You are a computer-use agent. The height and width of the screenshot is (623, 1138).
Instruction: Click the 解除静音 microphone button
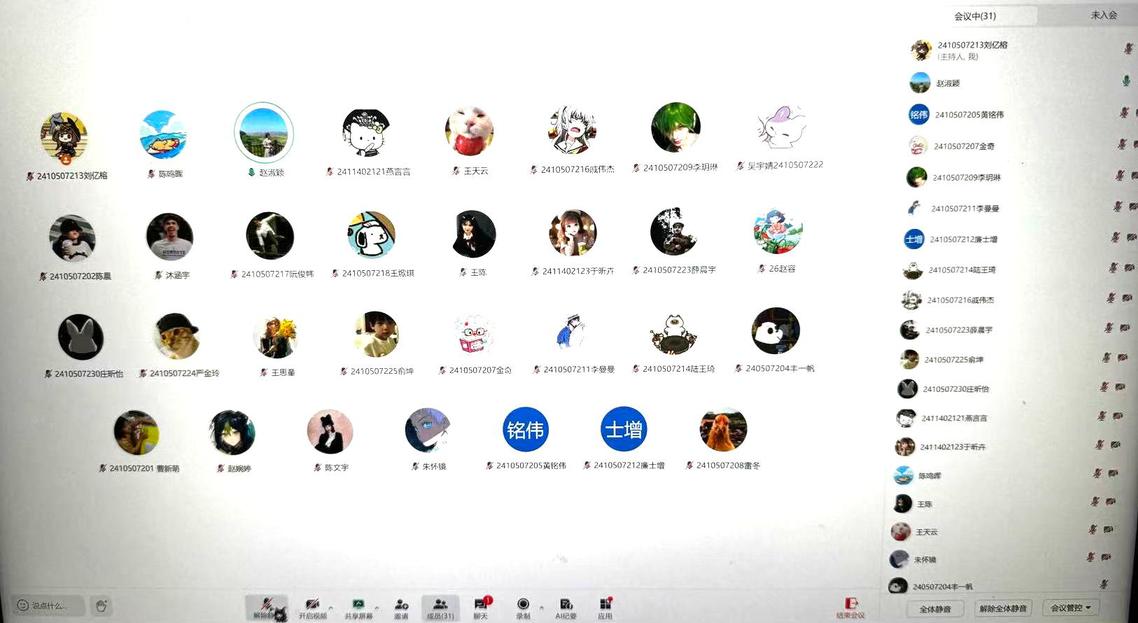click(266, 606)
